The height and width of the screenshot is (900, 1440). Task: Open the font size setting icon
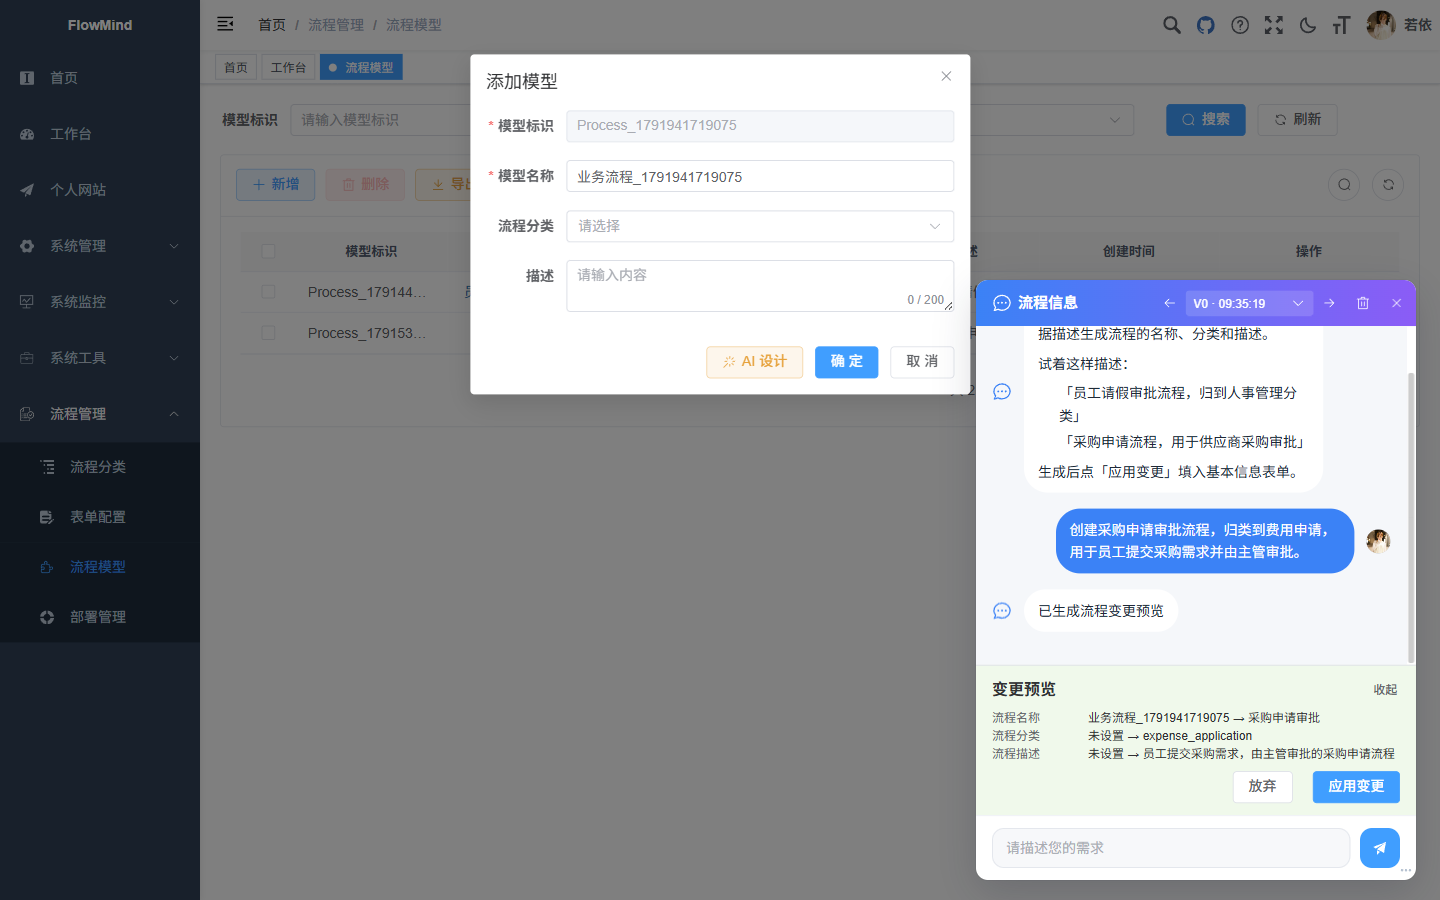(1341, 25)
